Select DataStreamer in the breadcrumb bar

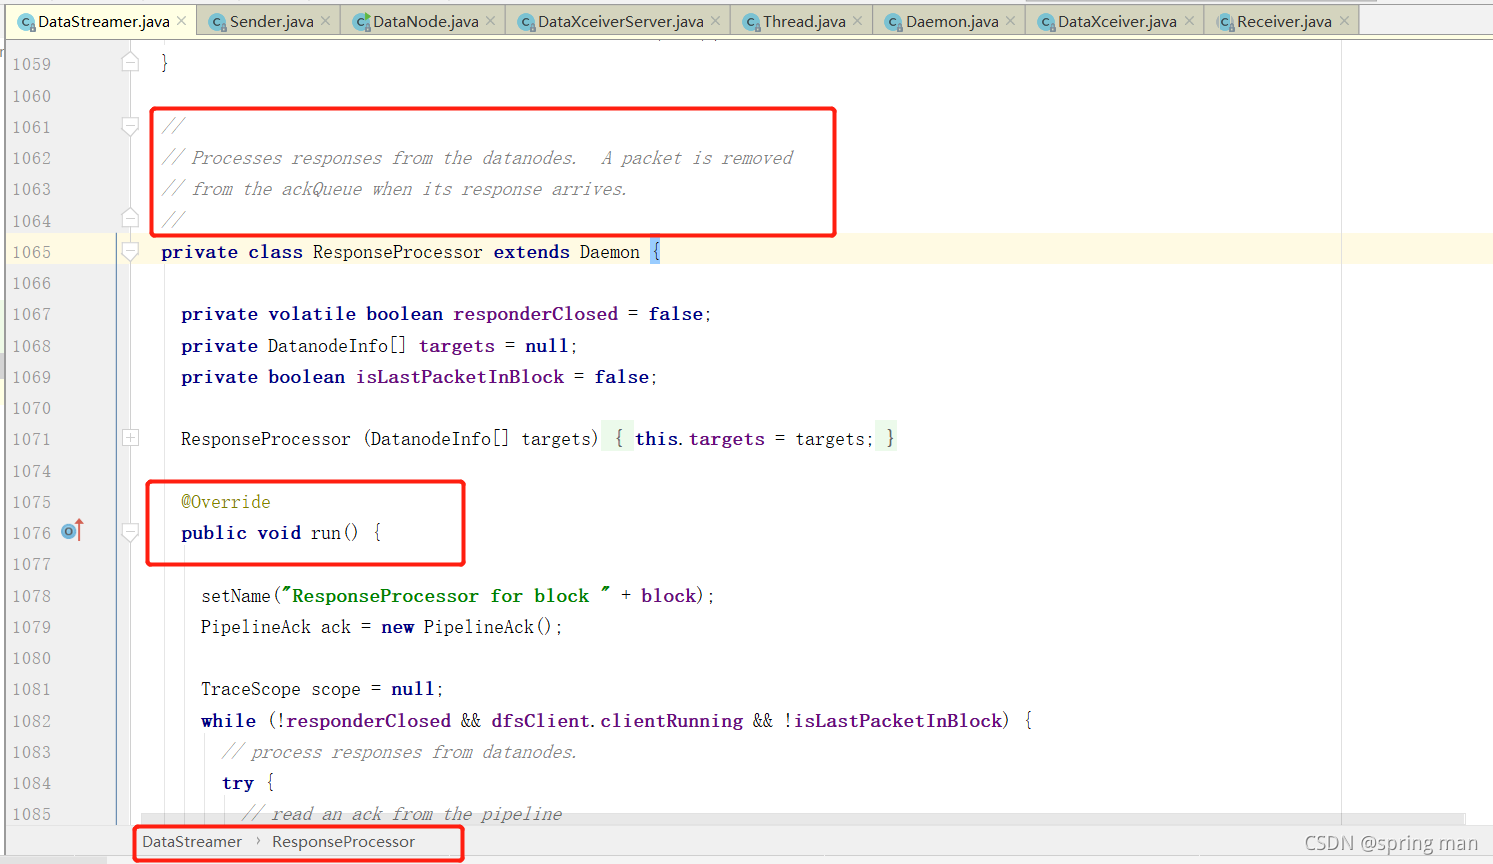point(192,842)
